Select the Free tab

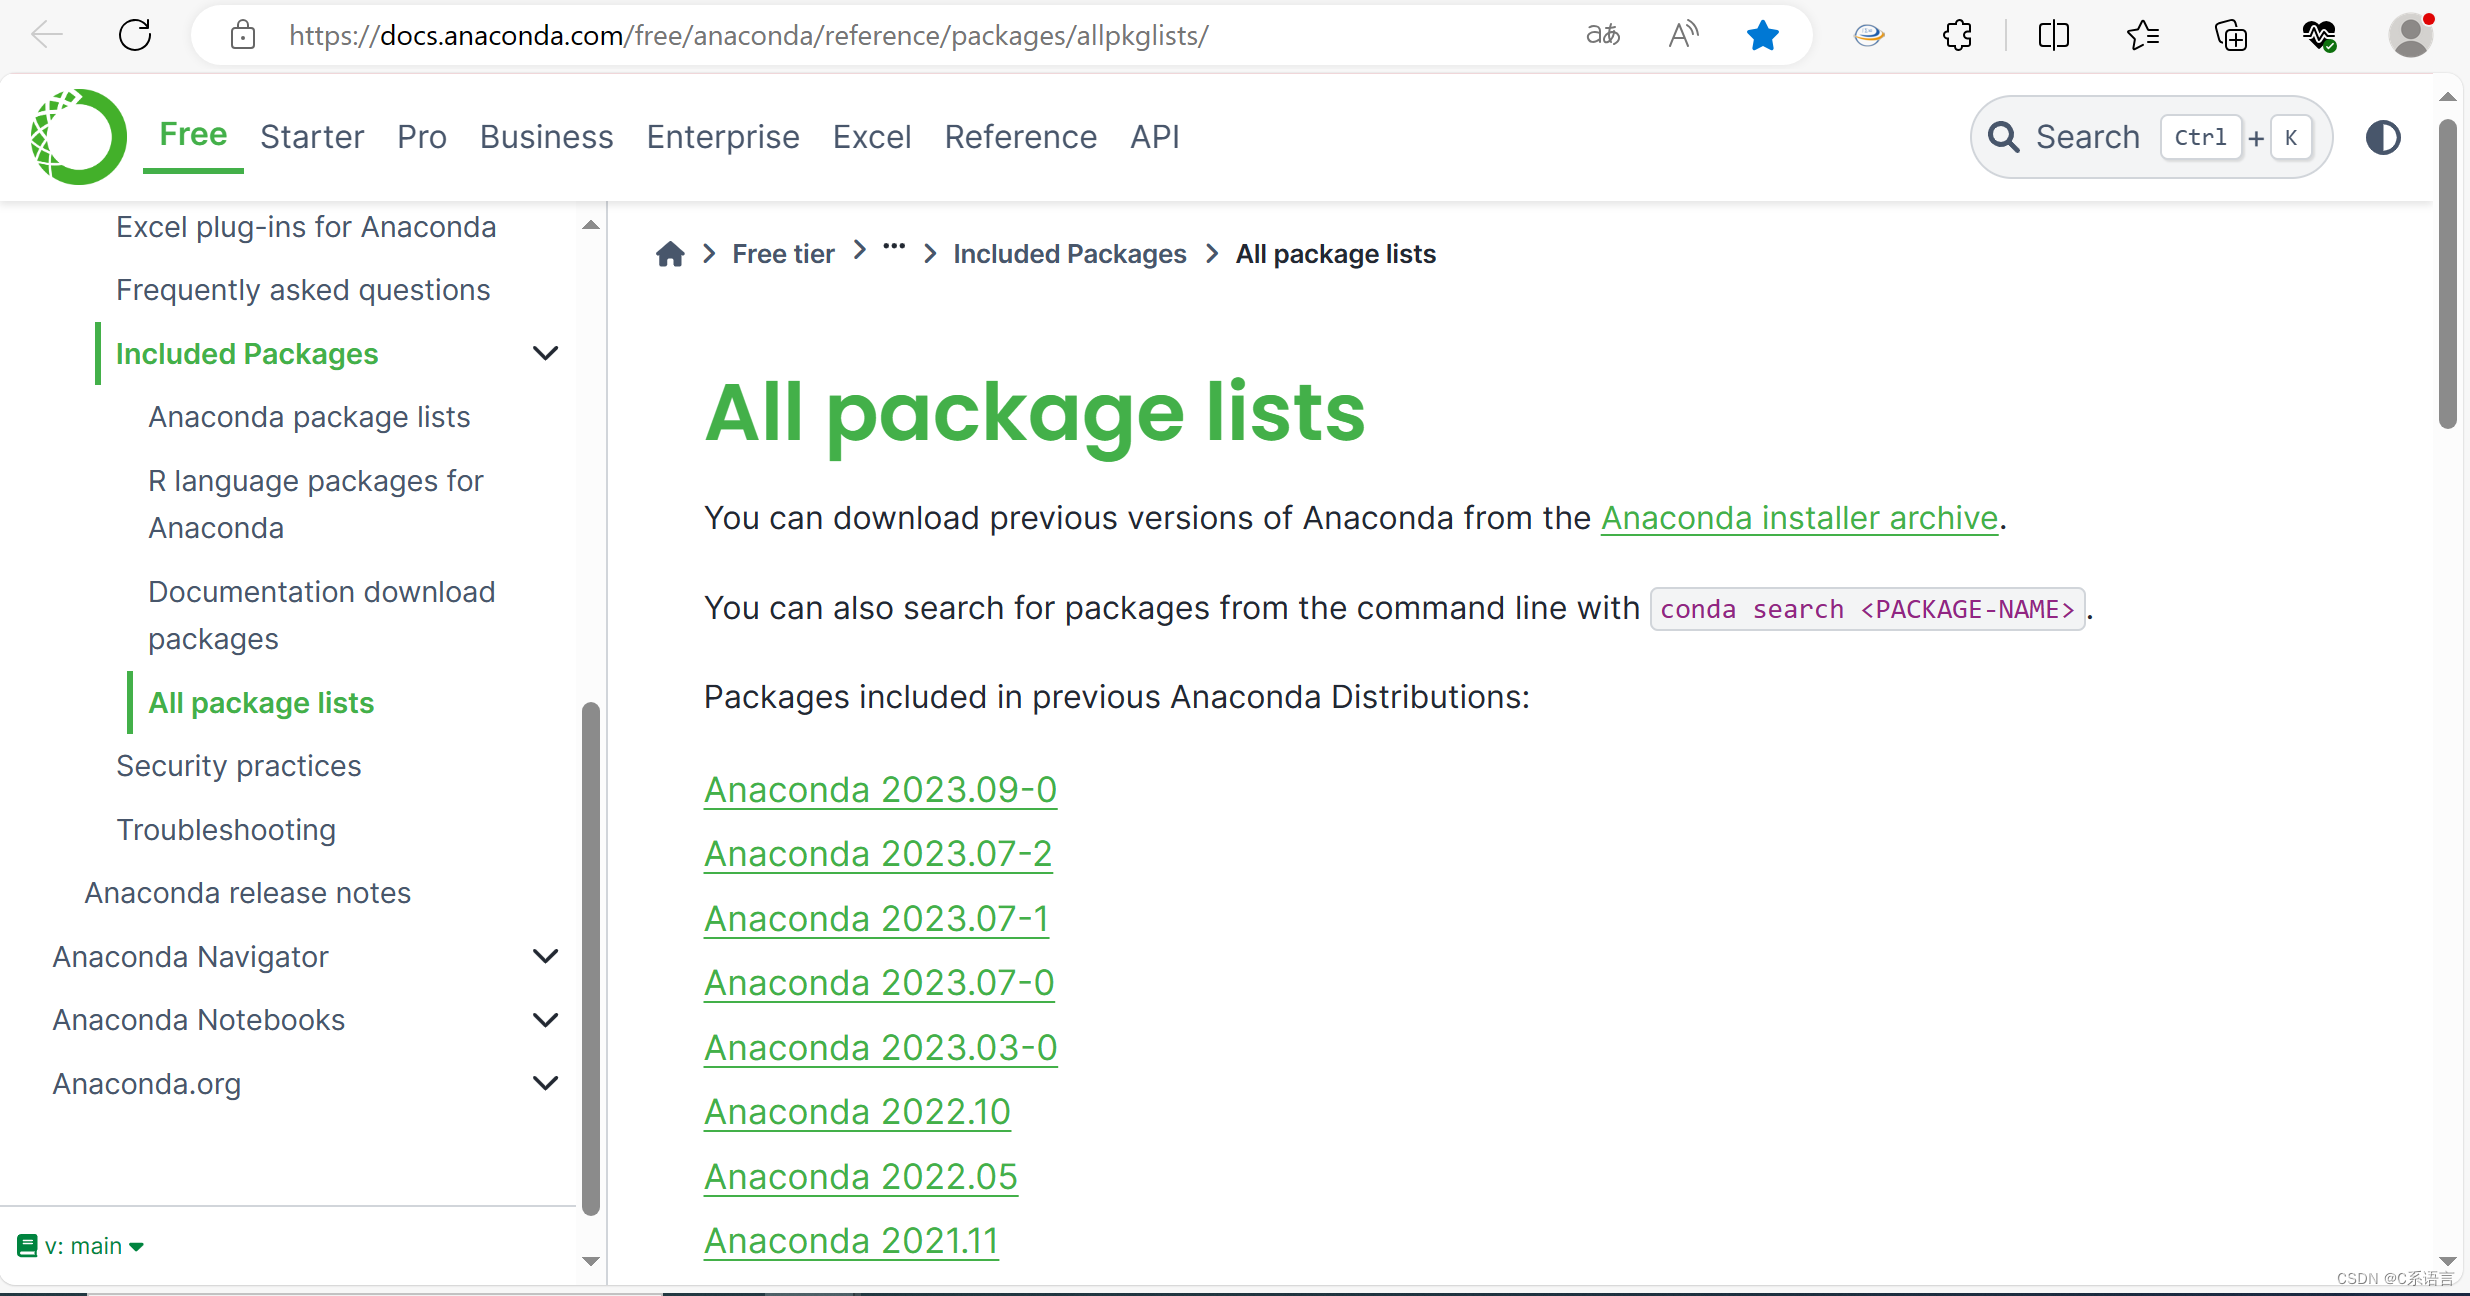click(193, 135)
